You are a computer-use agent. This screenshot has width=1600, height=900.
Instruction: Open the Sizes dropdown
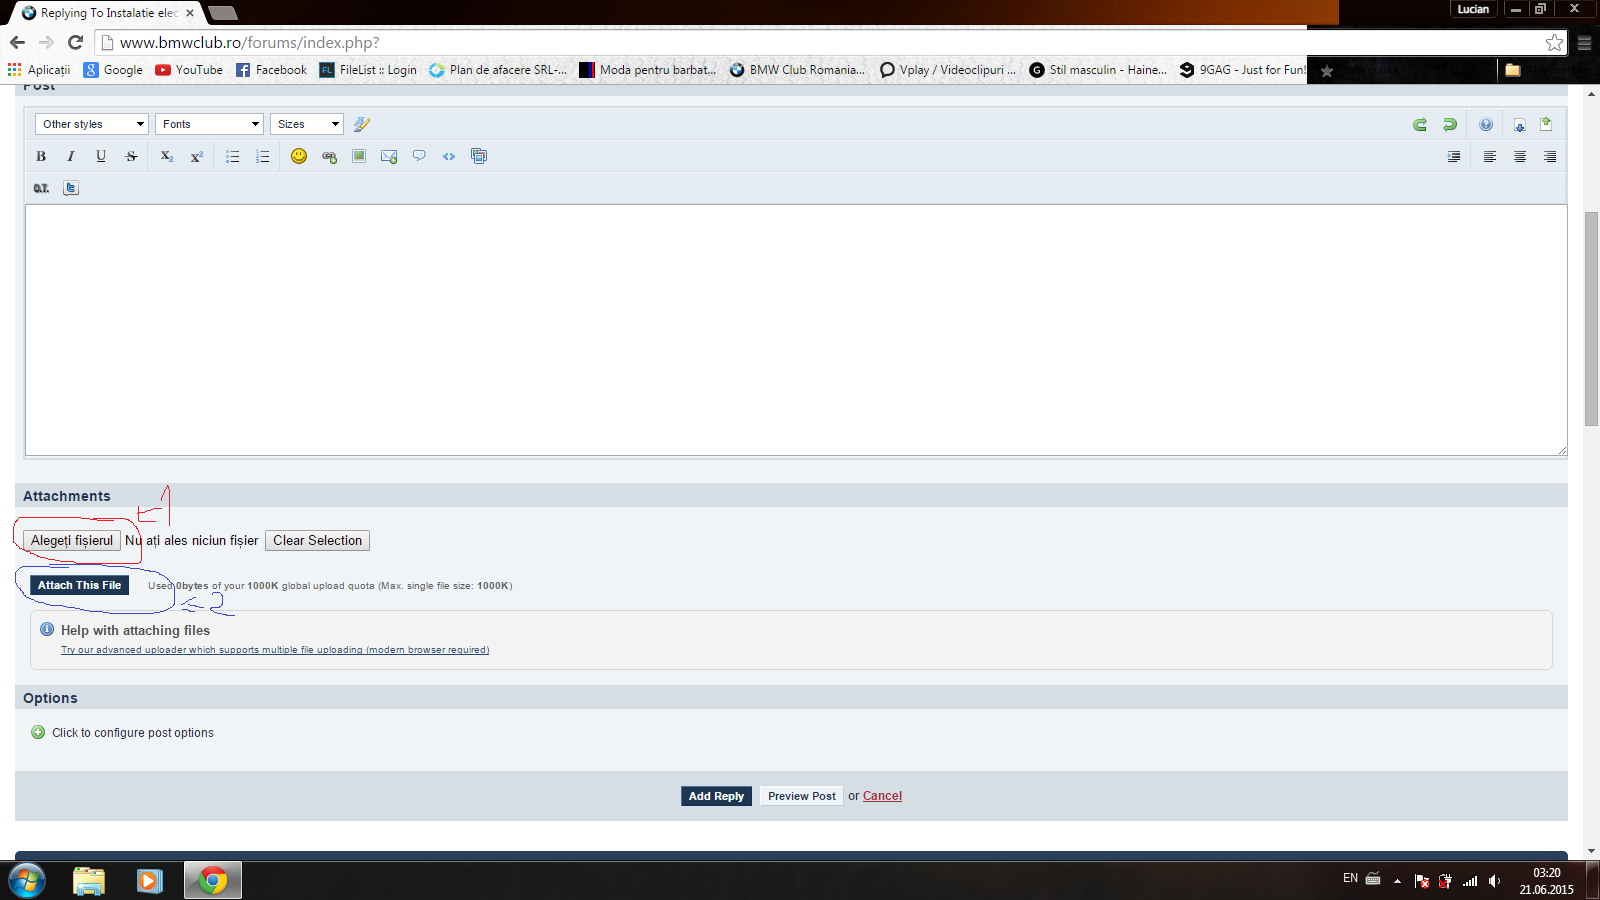(x=307, y=124)
